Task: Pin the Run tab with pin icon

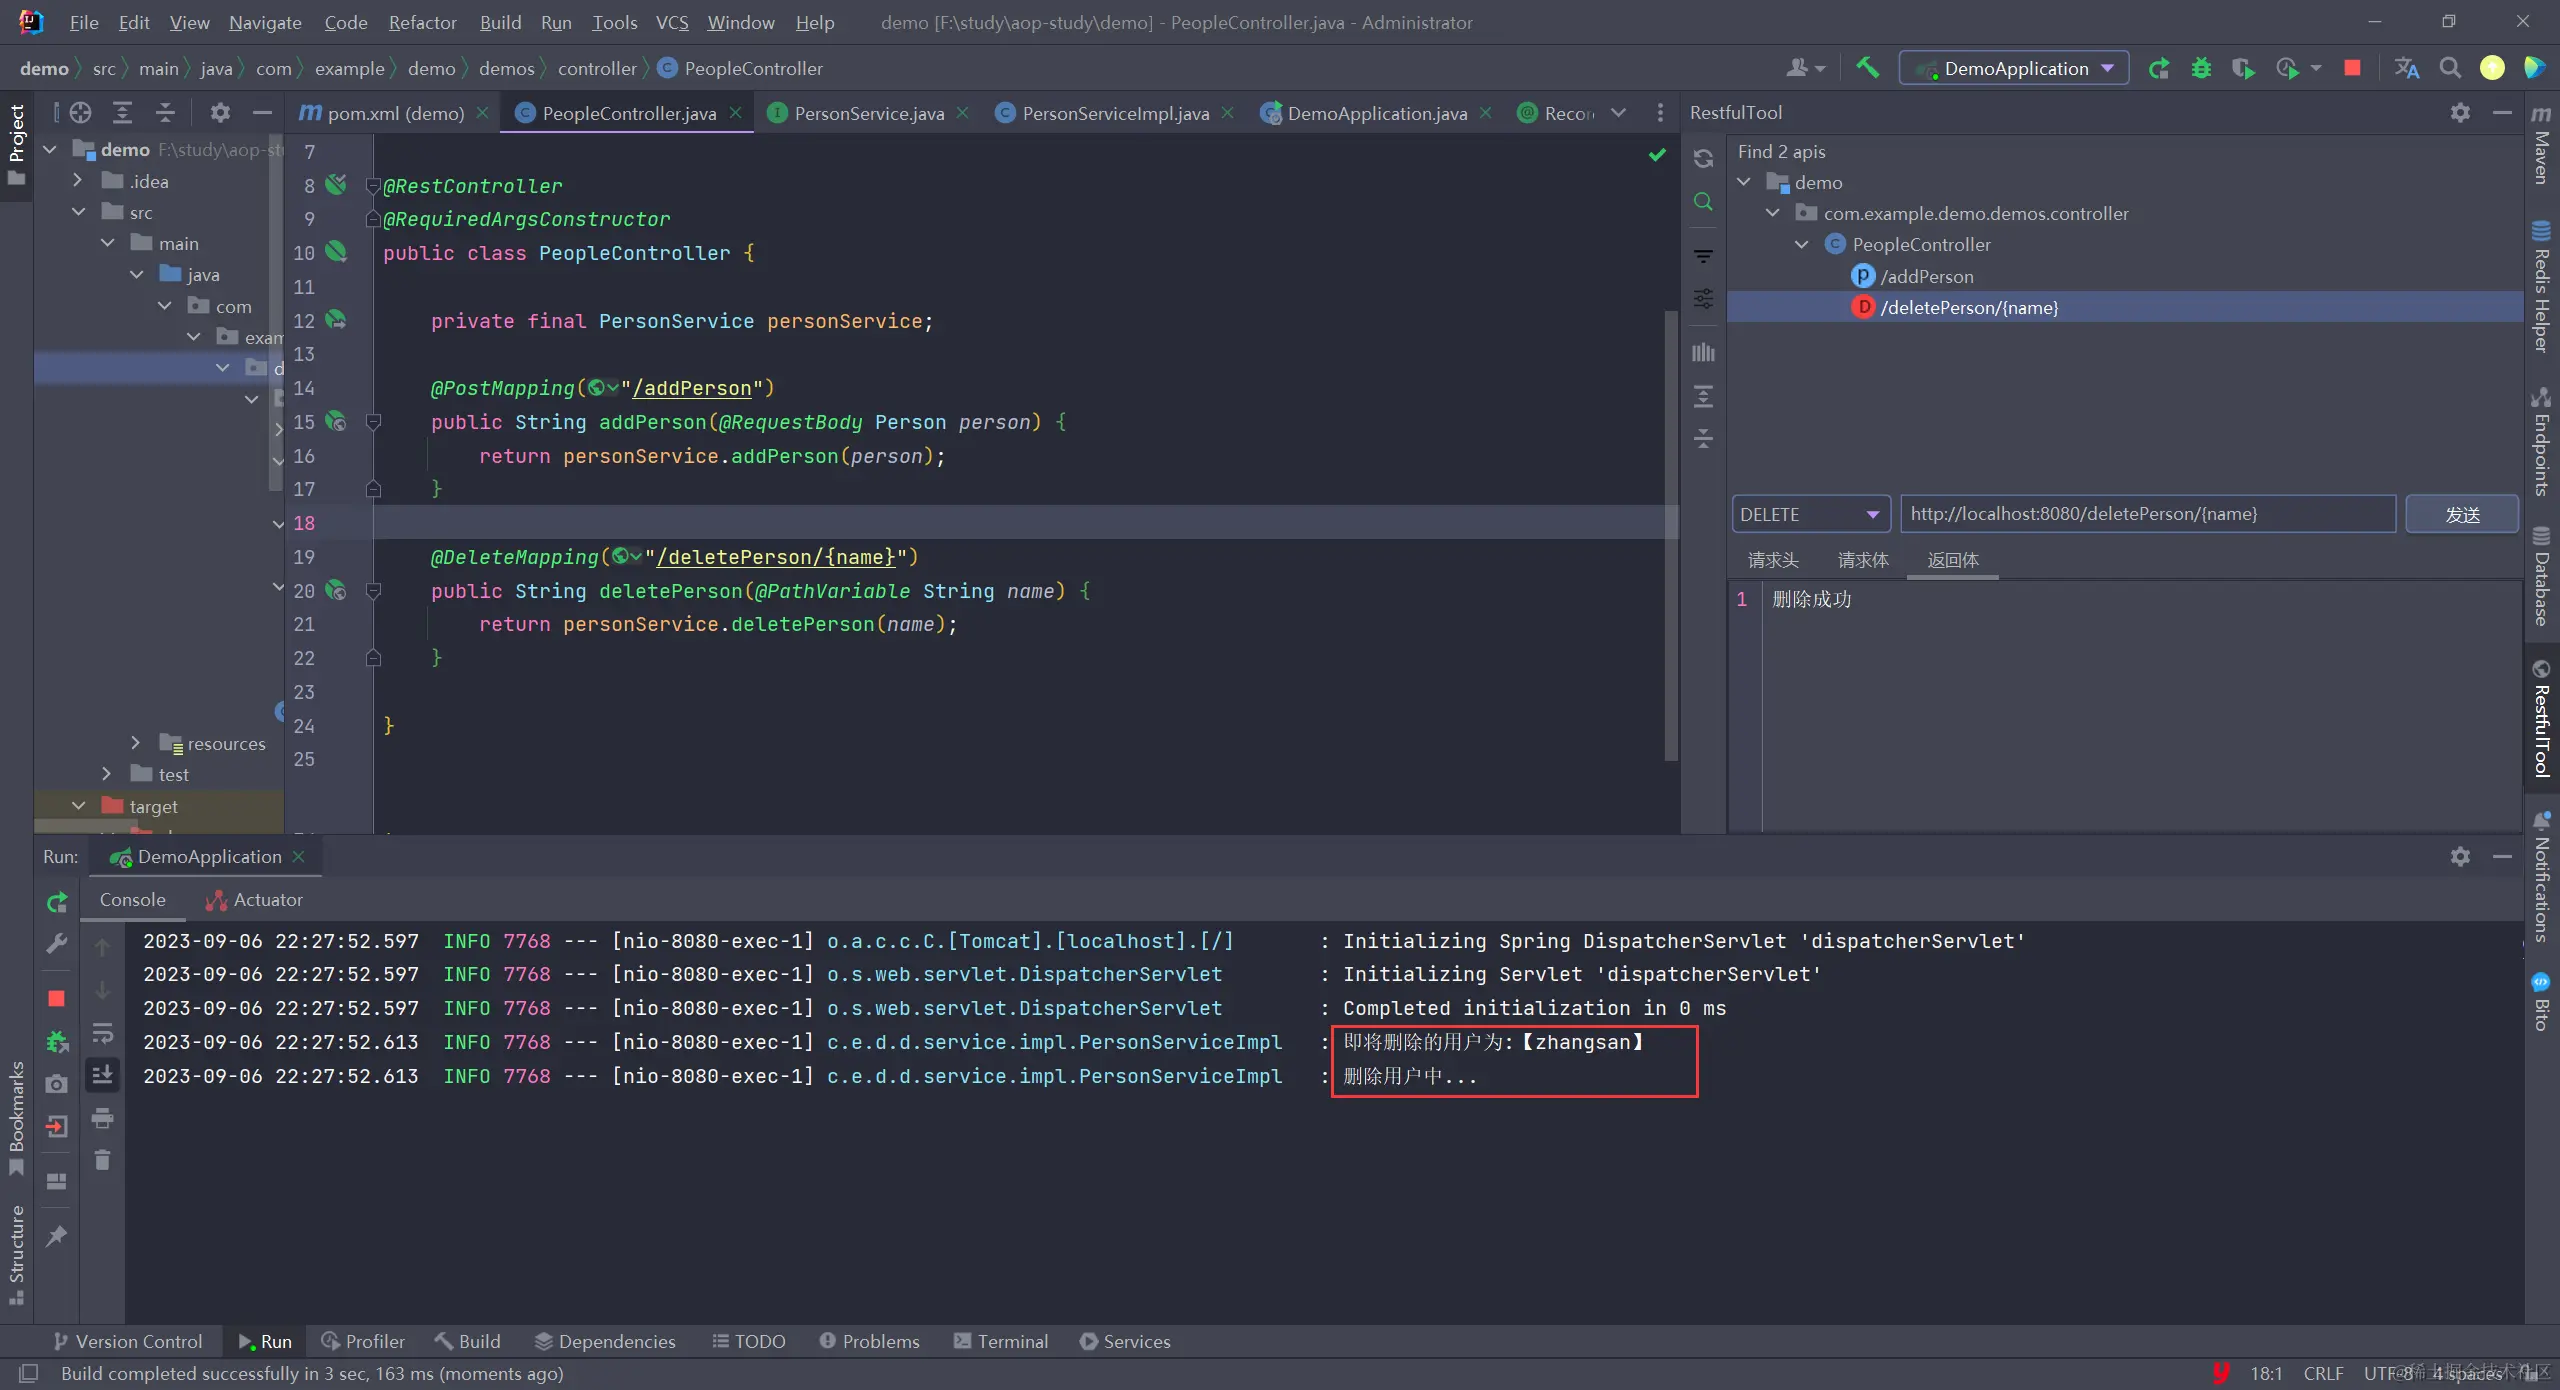Action: tap(57, 1236)
